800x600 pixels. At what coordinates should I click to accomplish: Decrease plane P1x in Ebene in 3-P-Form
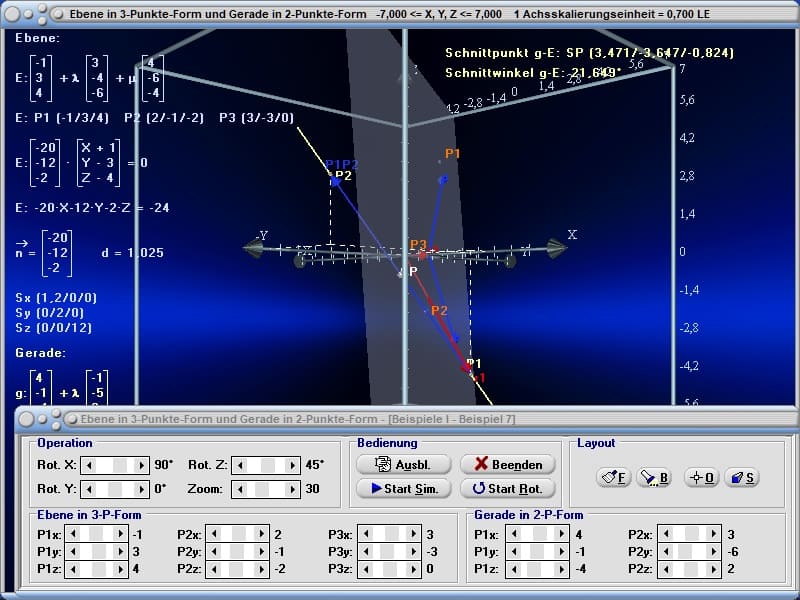[x=73, y=534]
